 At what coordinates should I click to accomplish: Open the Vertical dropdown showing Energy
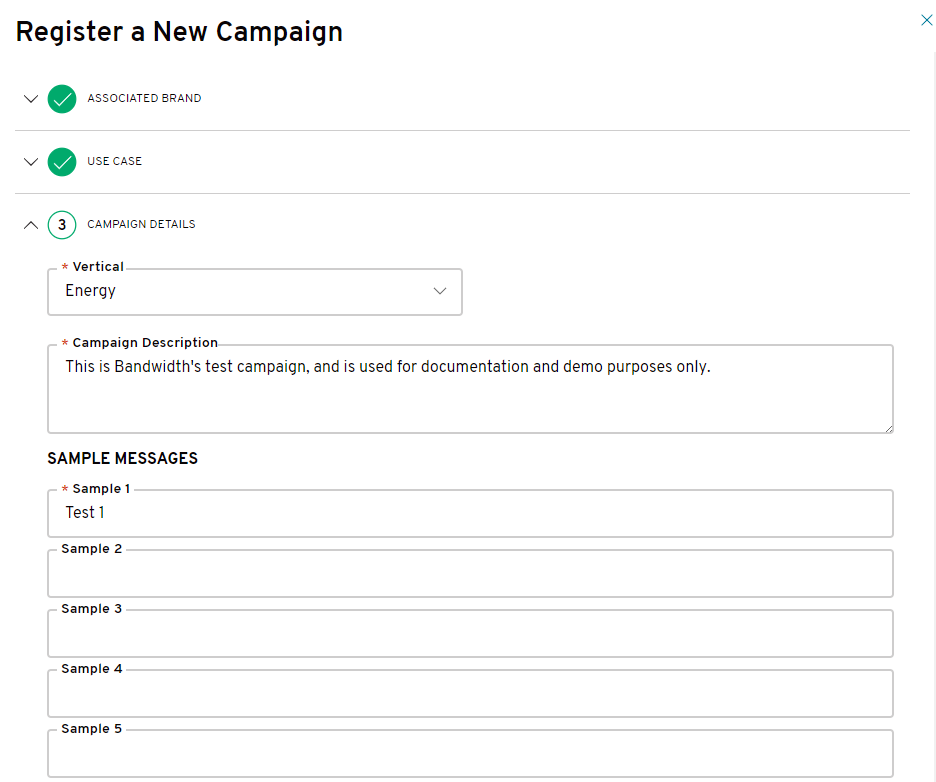coord(255,291)
